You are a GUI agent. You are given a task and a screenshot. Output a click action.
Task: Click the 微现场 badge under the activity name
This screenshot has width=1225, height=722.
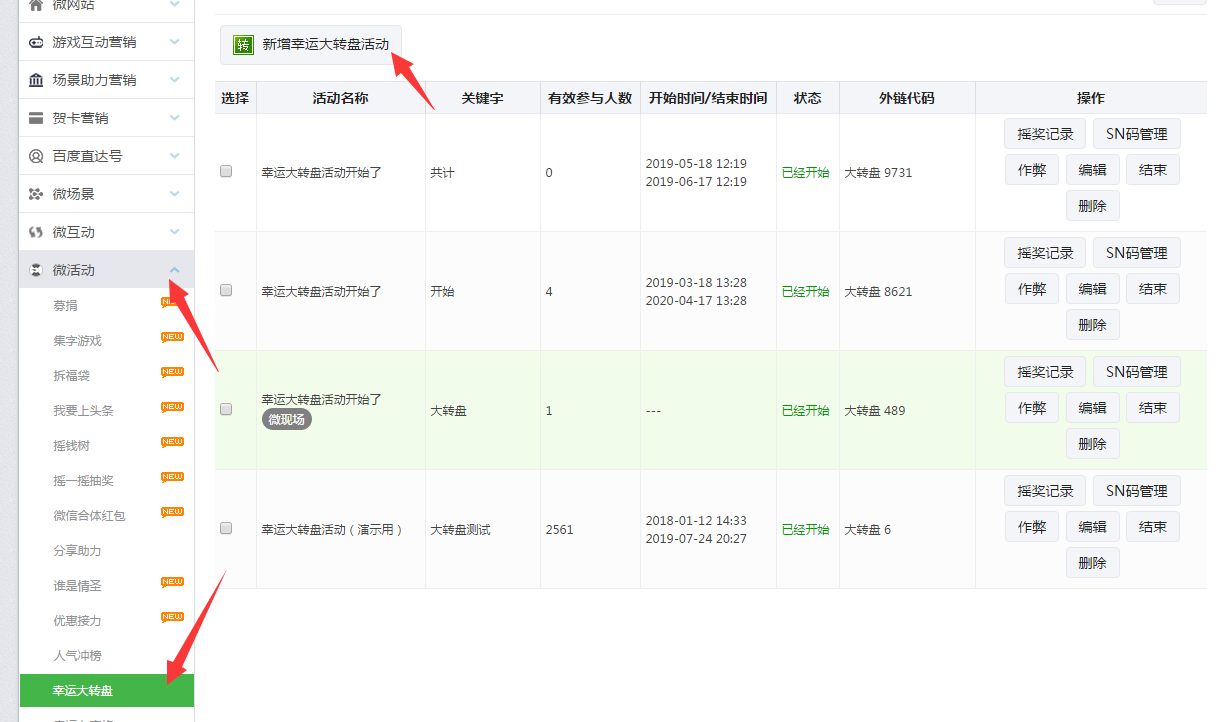tap(286, 420)
